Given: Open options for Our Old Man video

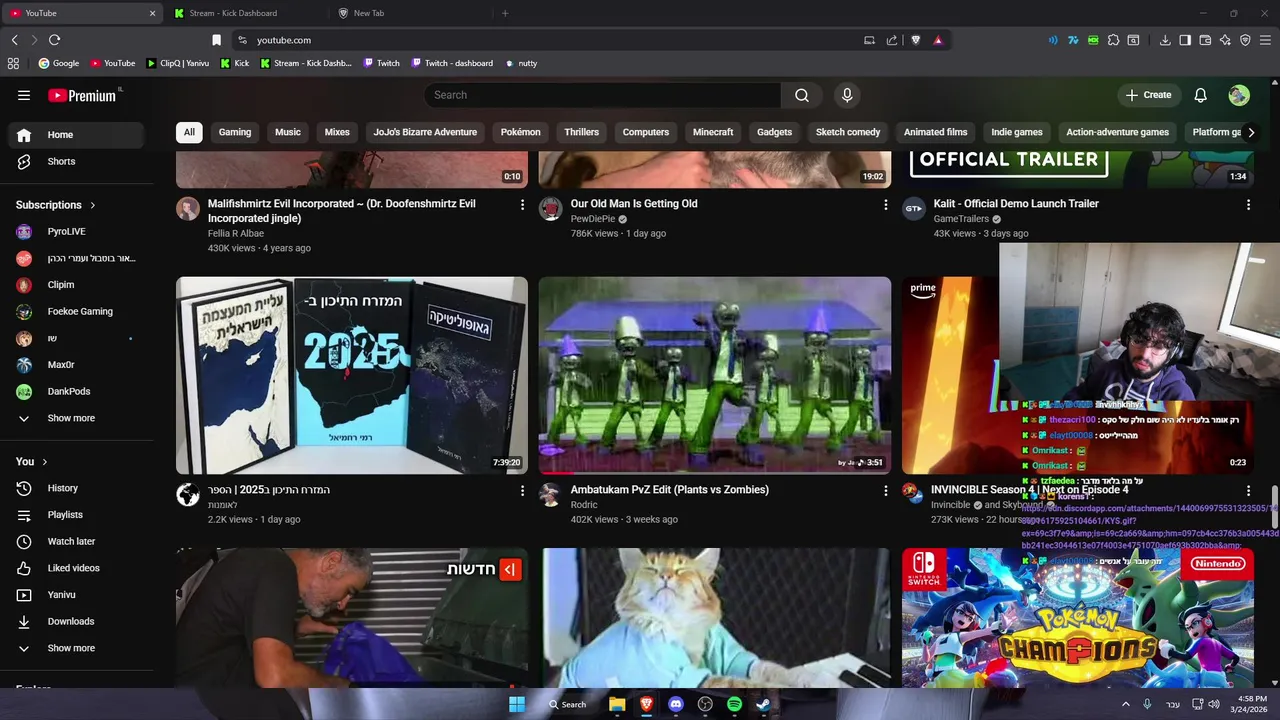Looking at the screenshot, I should click(885, 205).
